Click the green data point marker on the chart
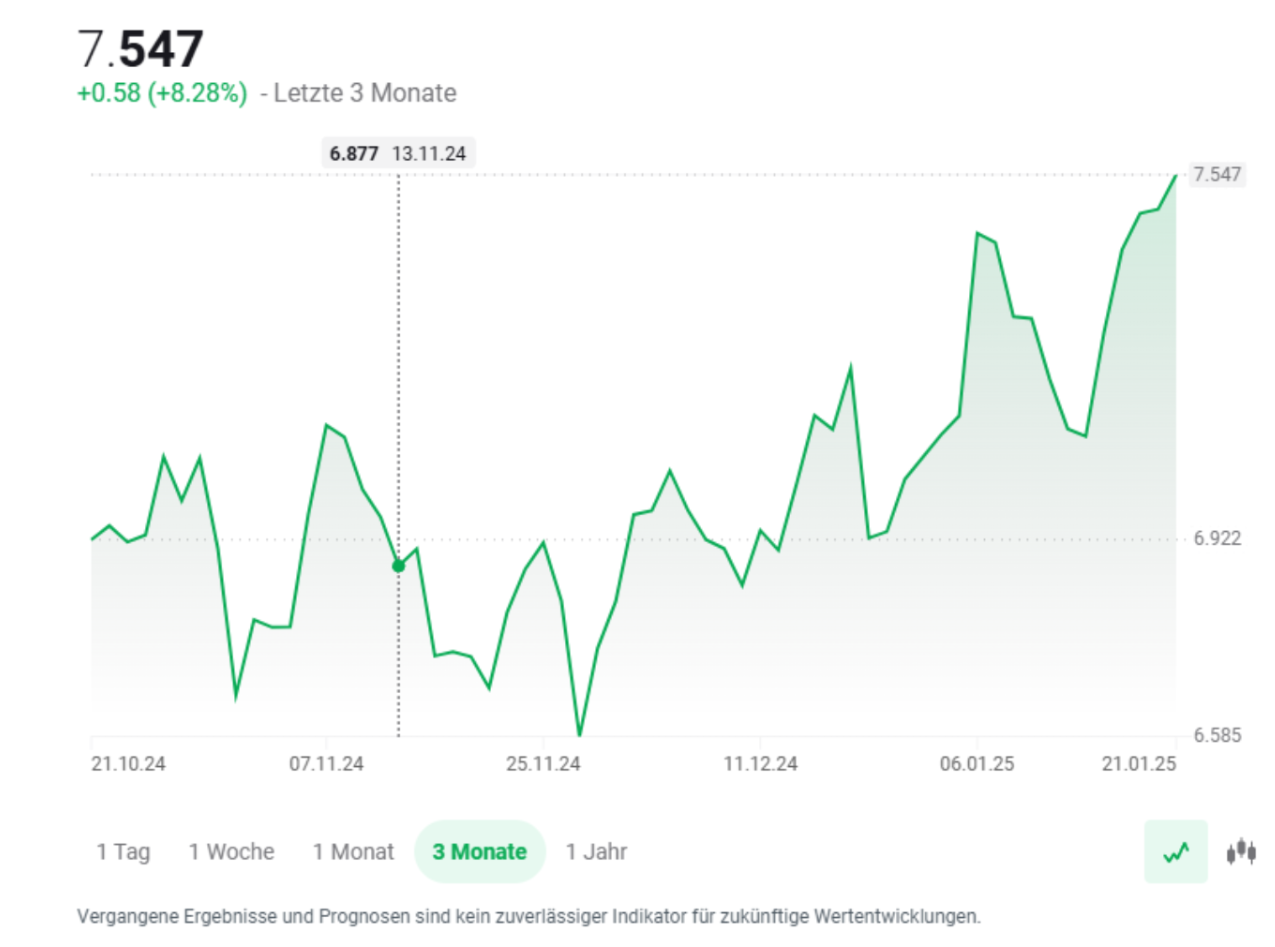The width and height of the screenshot is (1275, 947). pos(399,565)
